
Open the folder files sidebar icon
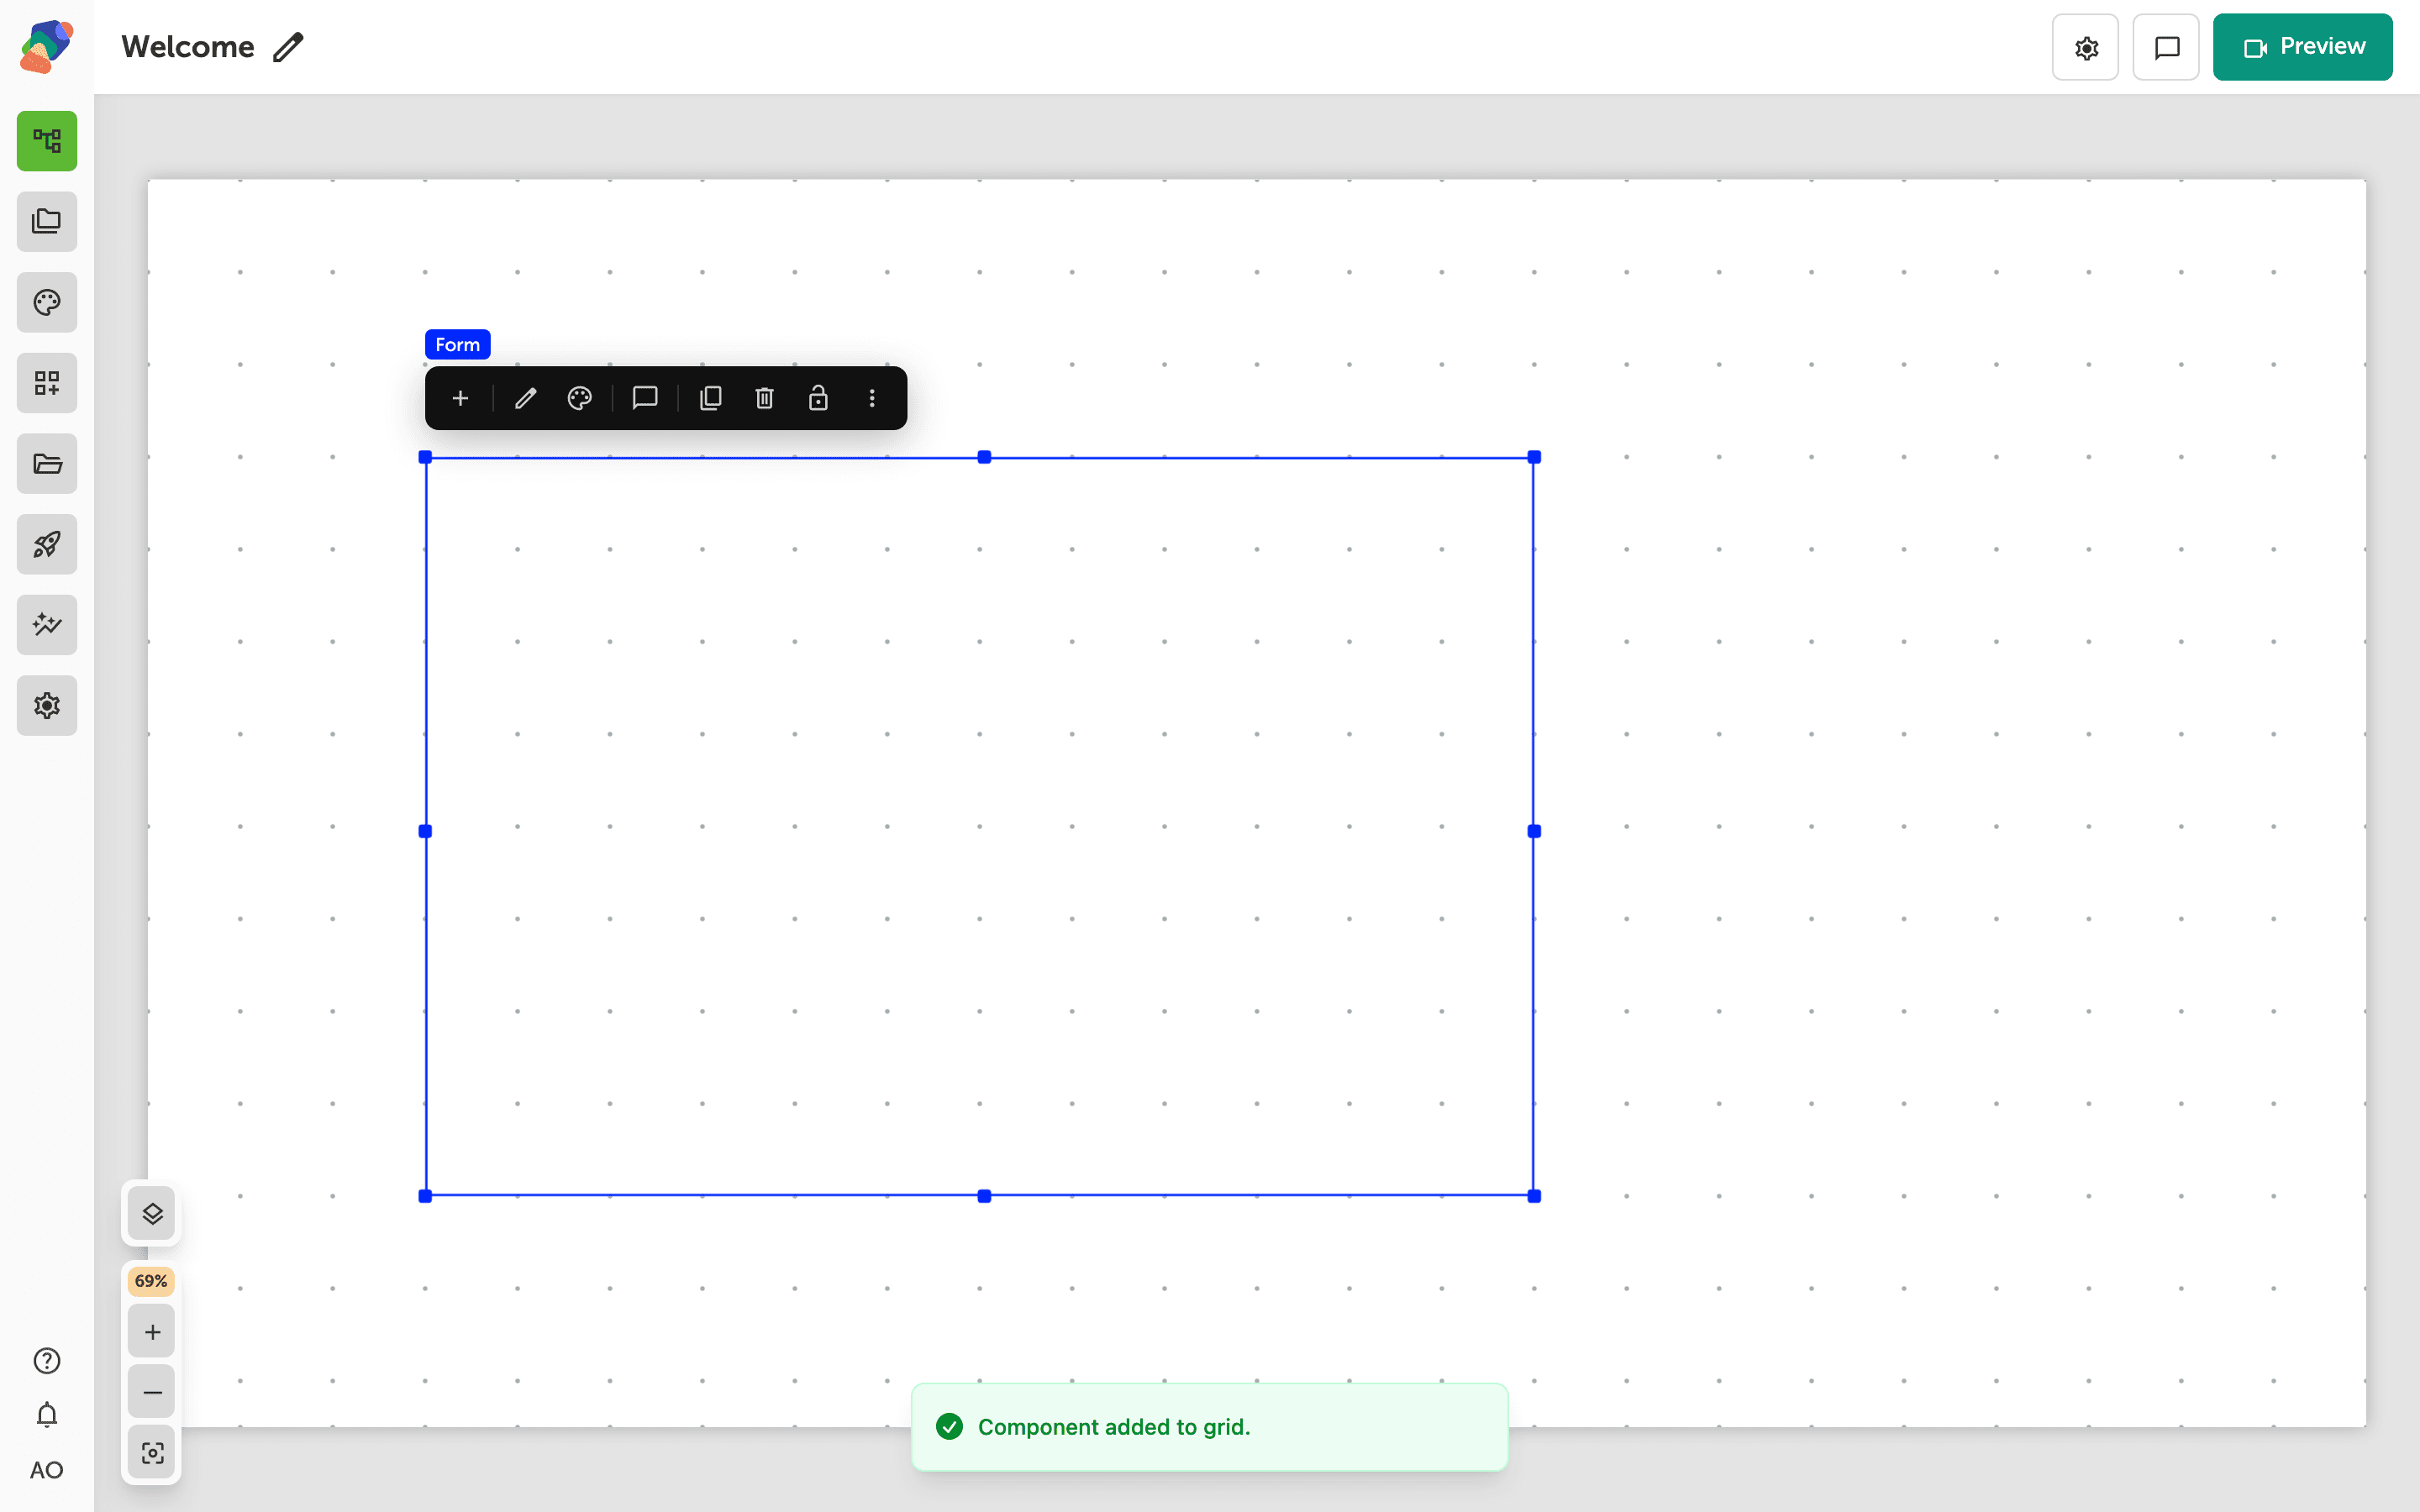(47, 463)
